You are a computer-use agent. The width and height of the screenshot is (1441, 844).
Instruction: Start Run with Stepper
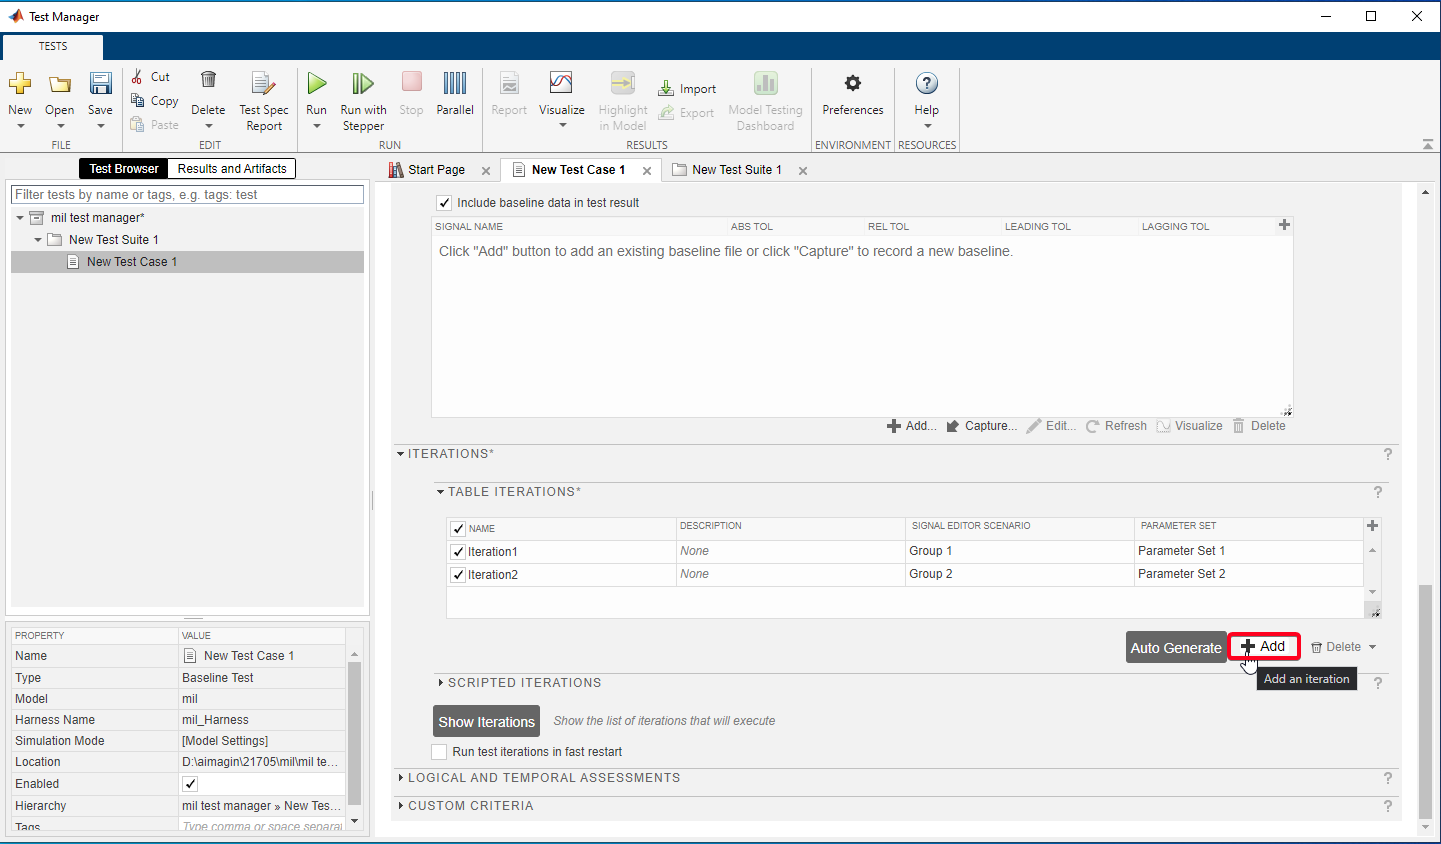tap(363, 100)
